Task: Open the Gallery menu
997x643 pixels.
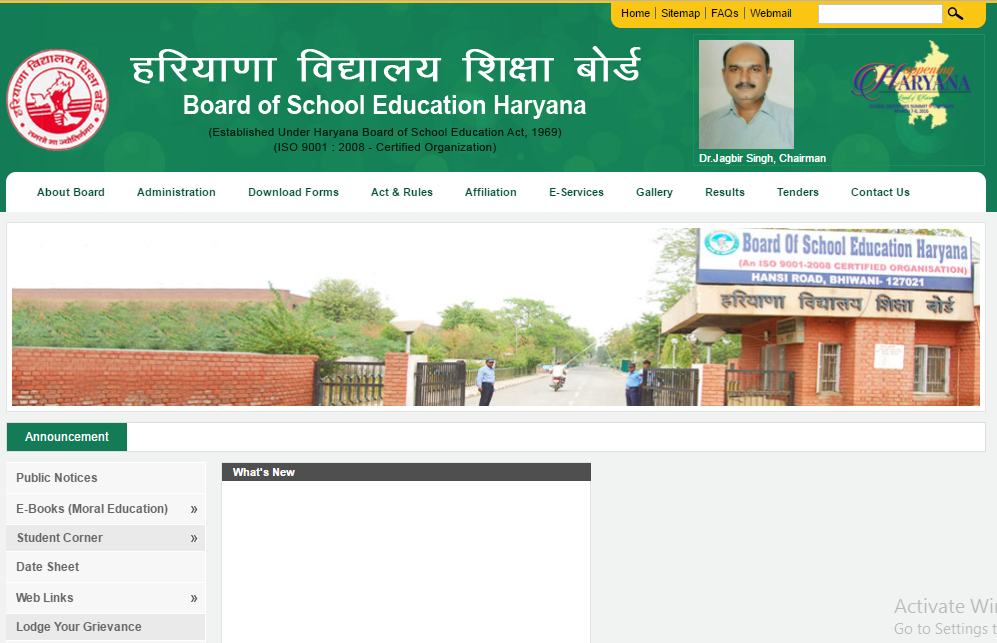Action: (654, 192)
